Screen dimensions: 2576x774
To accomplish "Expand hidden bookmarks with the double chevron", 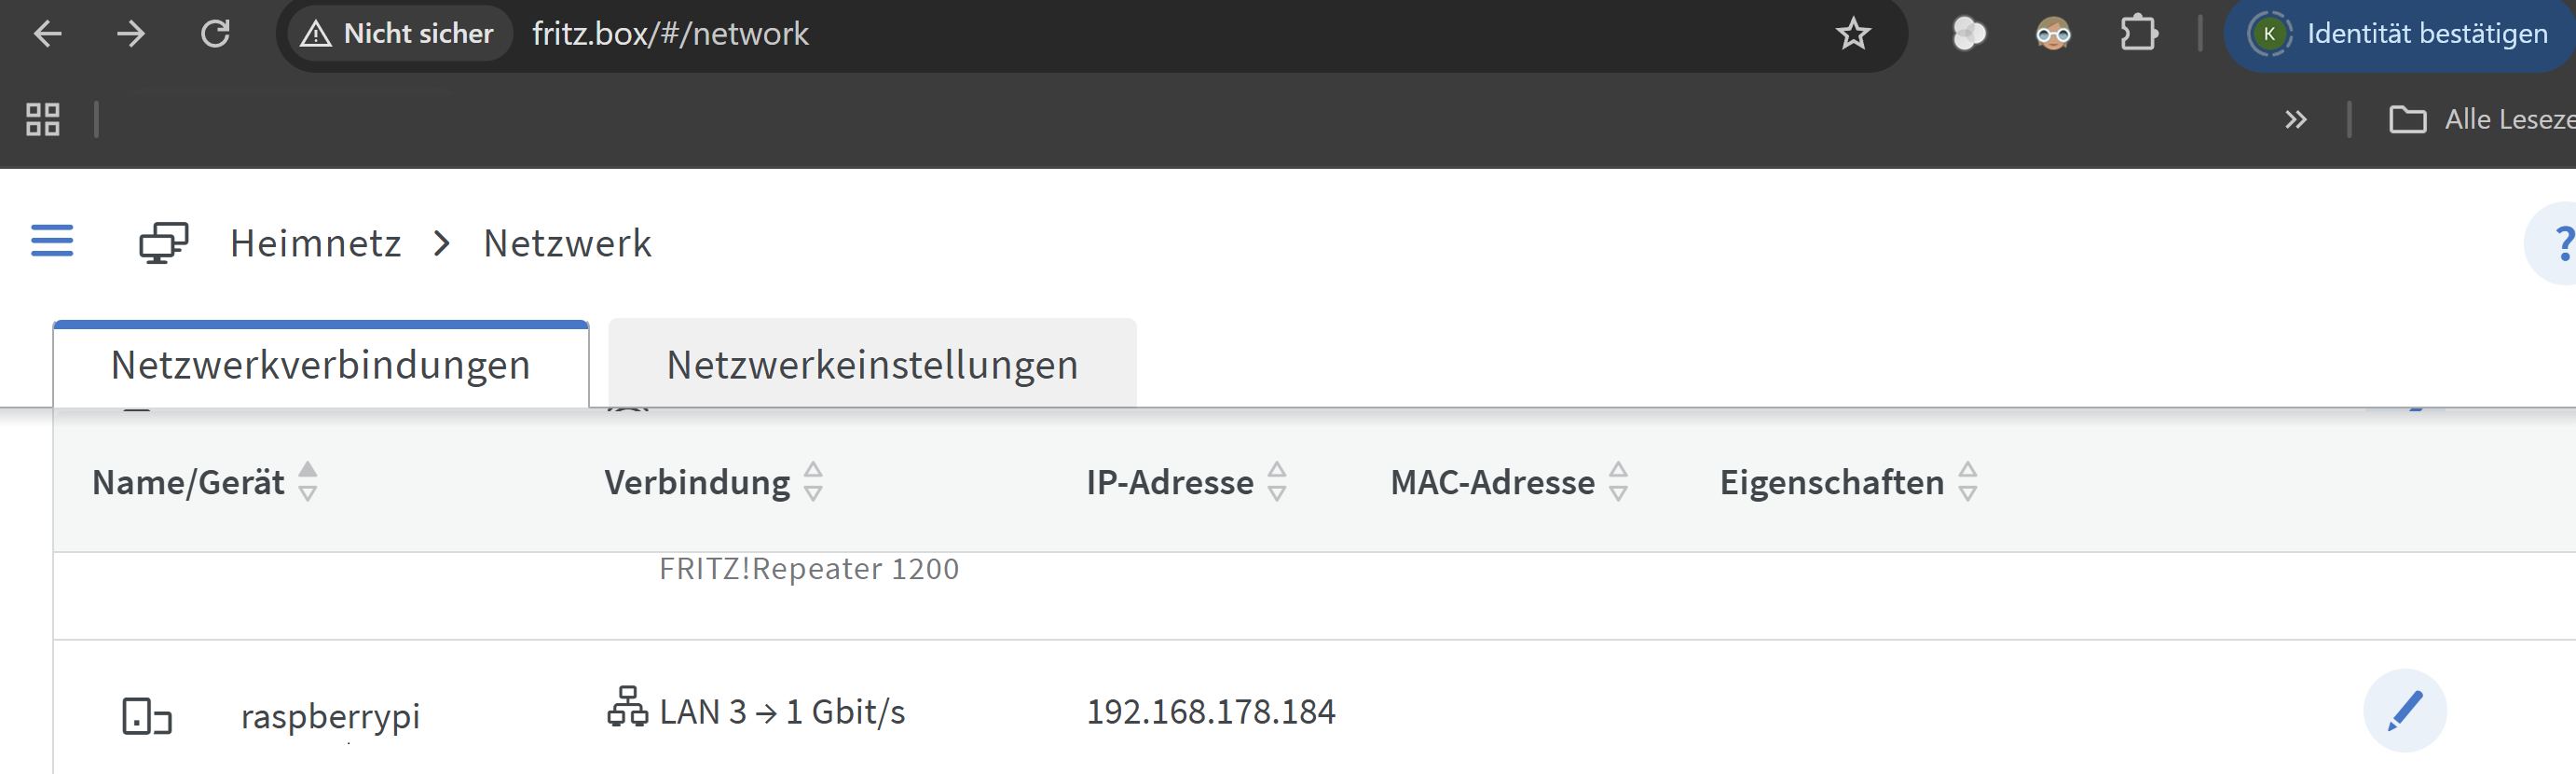I will click(2295, 120).
